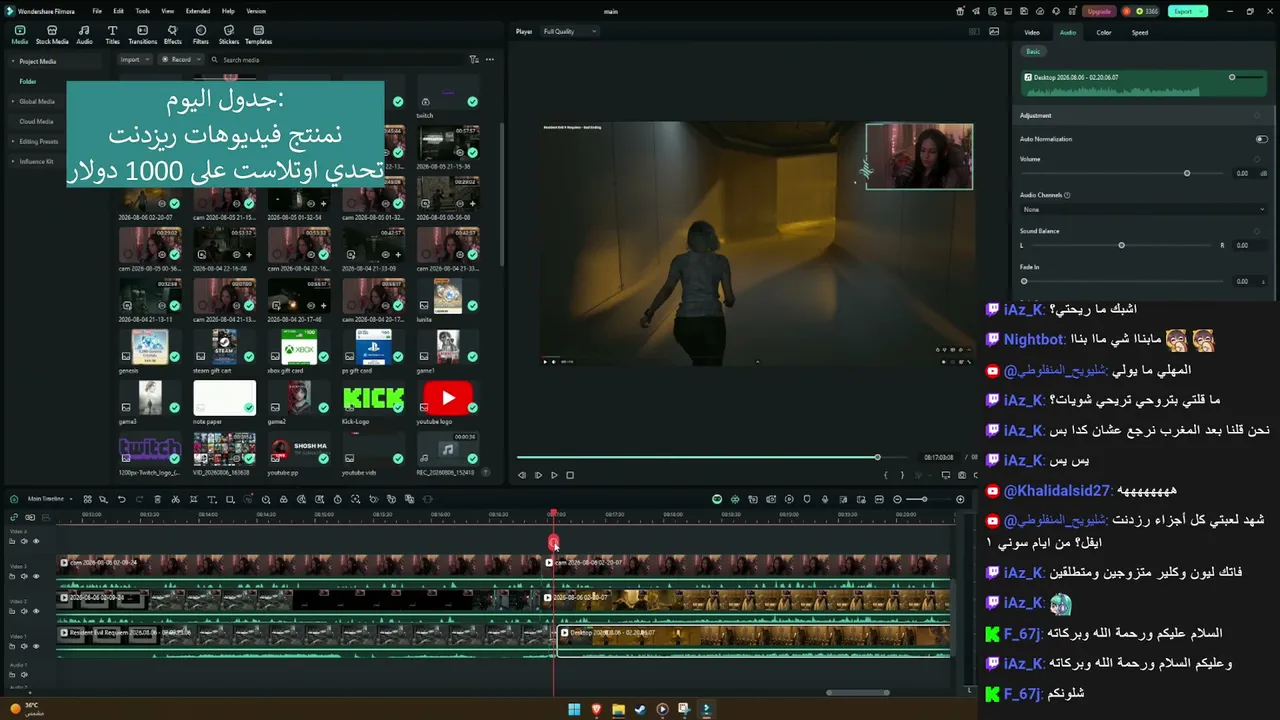1280x720 pixels.
Task: Open the Record dropdown
Action: [180, 59]
